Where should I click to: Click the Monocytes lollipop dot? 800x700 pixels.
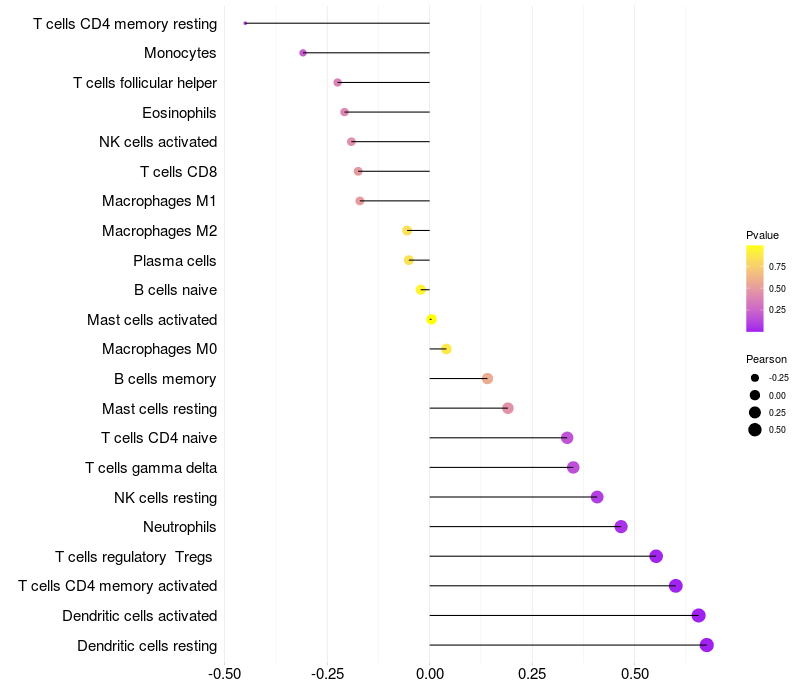coord(303,53)
